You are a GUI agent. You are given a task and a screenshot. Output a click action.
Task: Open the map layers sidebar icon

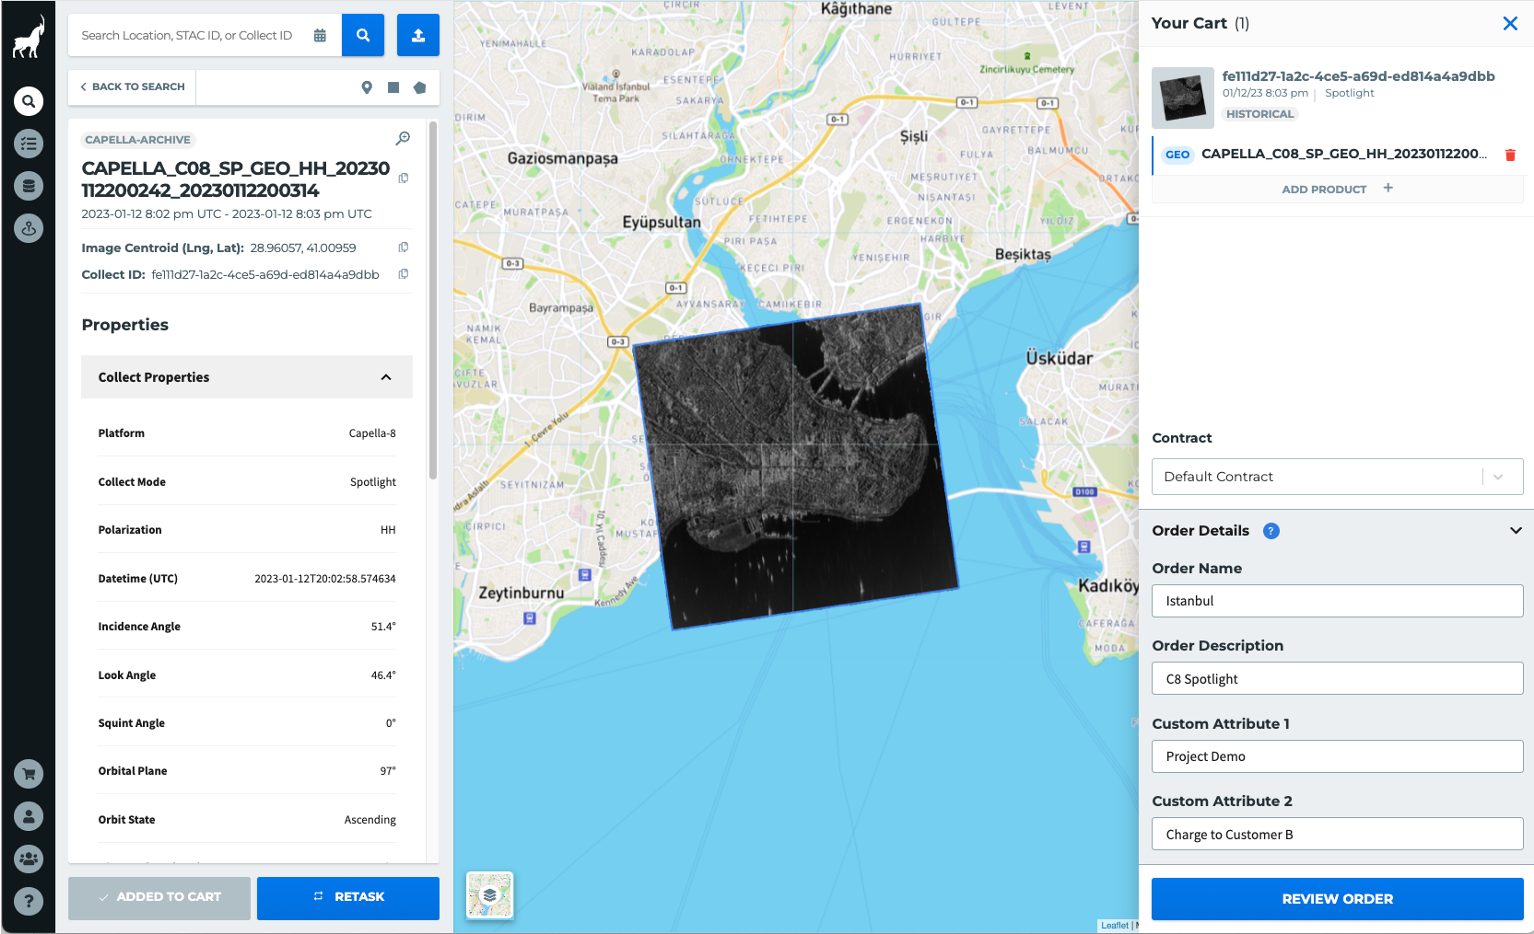coord(29,228)
